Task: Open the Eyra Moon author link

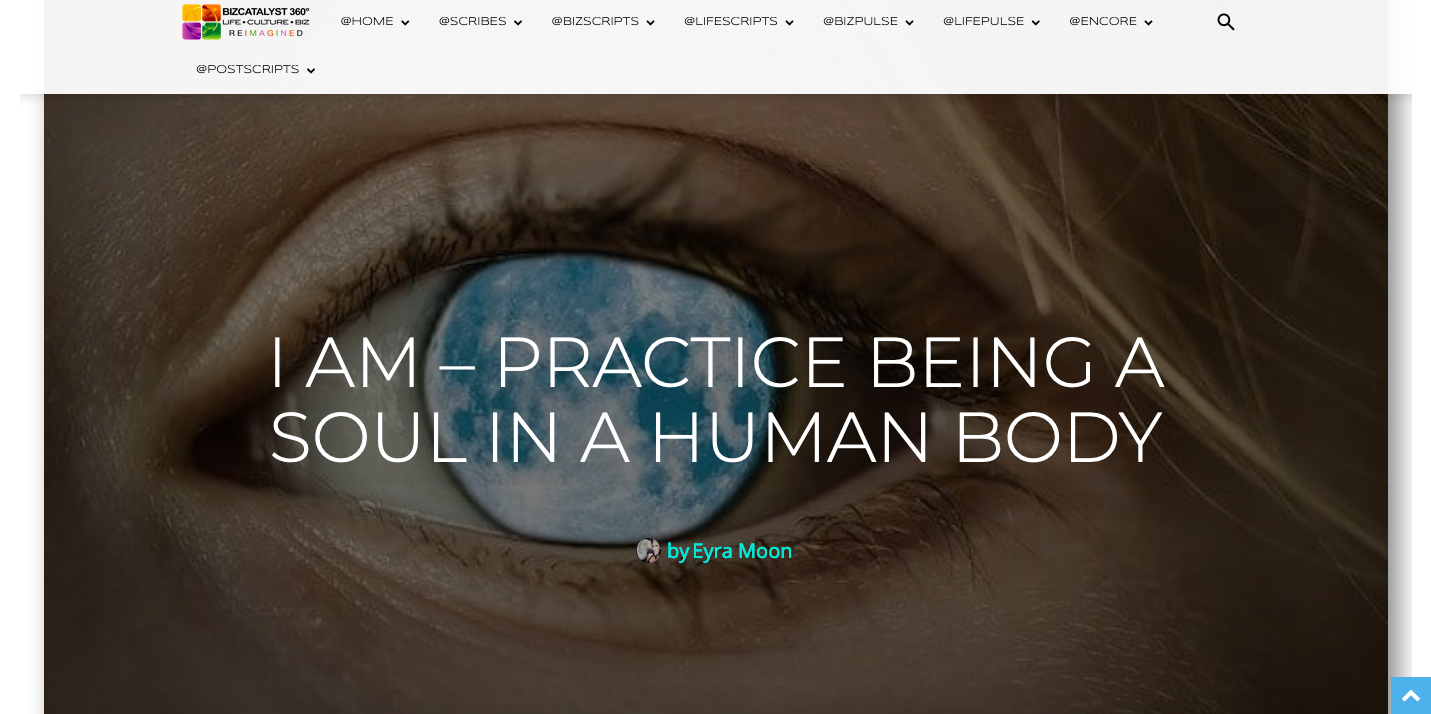Action: [x=742, y=551]
